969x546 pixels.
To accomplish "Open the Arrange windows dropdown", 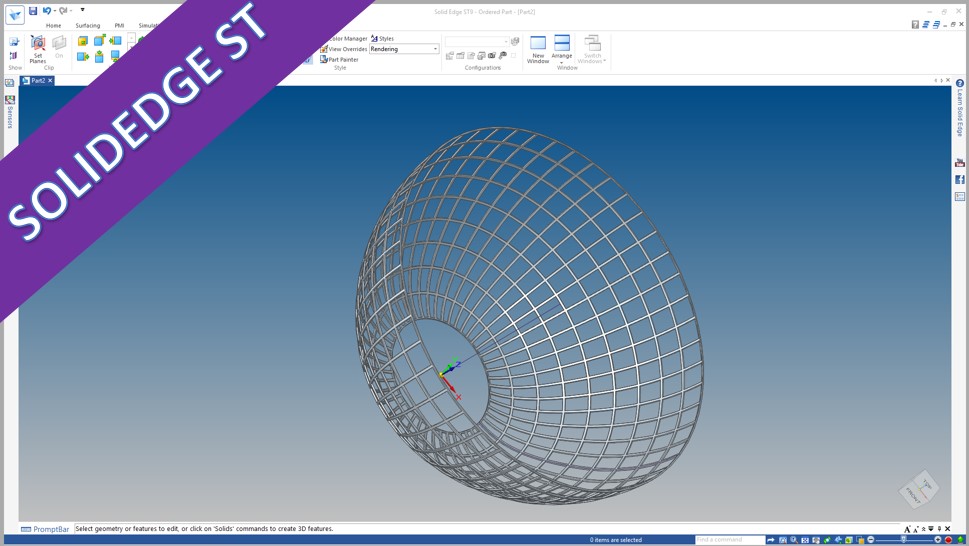I will [562, 49].
